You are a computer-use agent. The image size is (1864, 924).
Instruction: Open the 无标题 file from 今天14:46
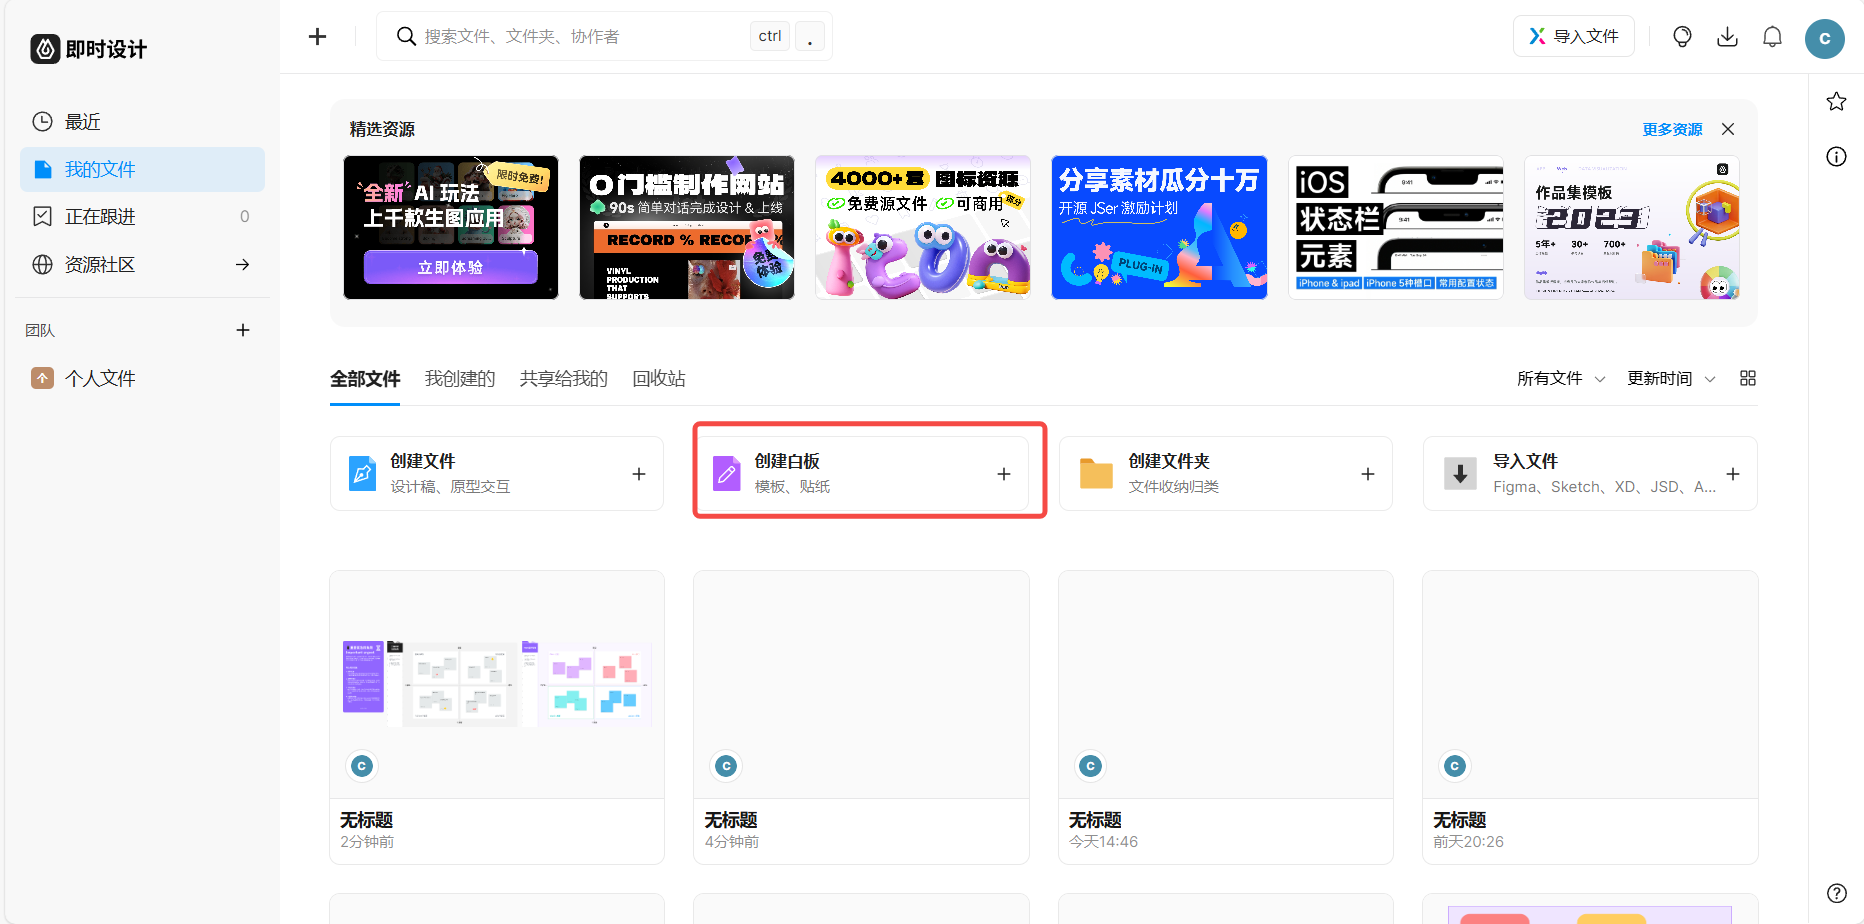coord(1226,717)
